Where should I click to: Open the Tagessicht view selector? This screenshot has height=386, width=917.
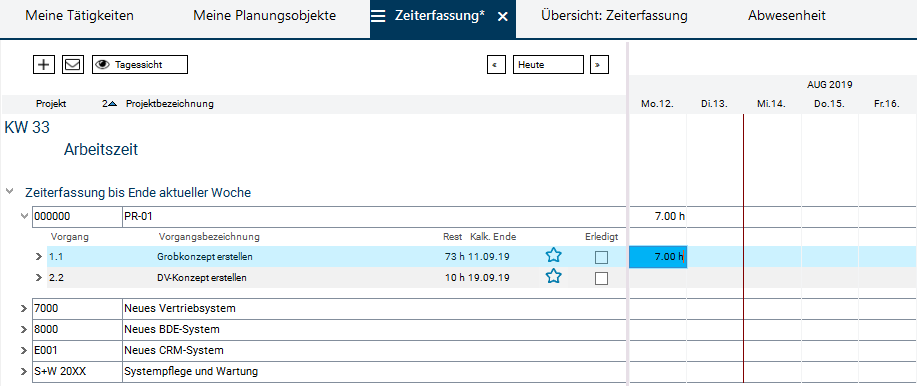click(x=140, y=64)
